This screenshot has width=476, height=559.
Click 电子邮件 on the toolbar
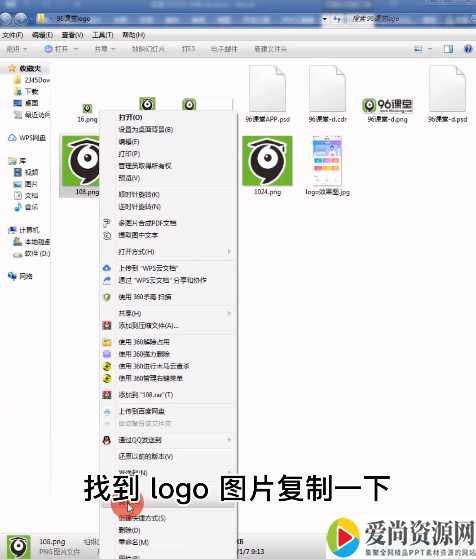(224, 49)
